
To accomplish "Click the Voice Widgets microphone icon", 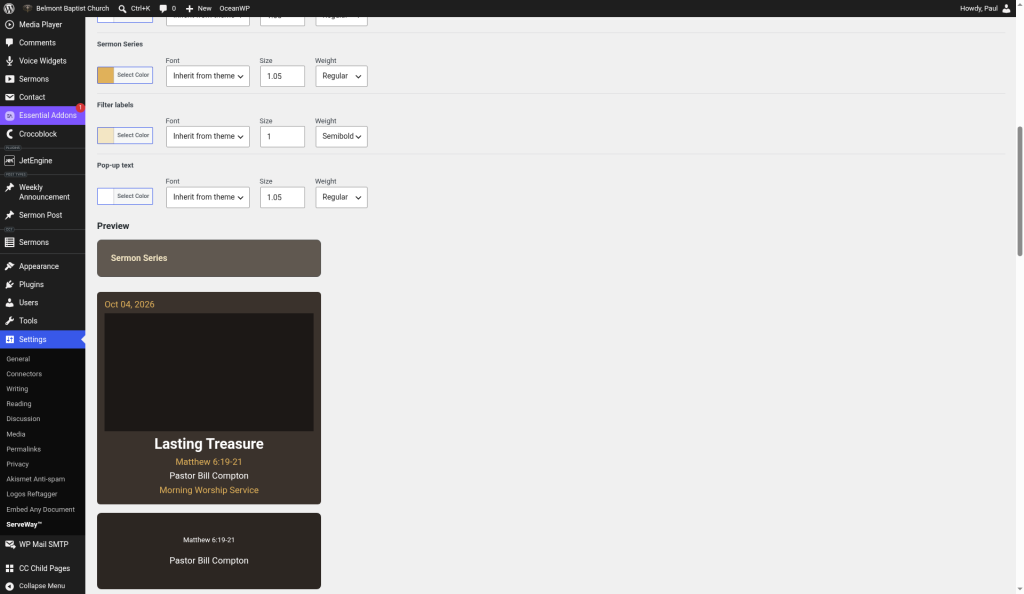I will point(9,61).
